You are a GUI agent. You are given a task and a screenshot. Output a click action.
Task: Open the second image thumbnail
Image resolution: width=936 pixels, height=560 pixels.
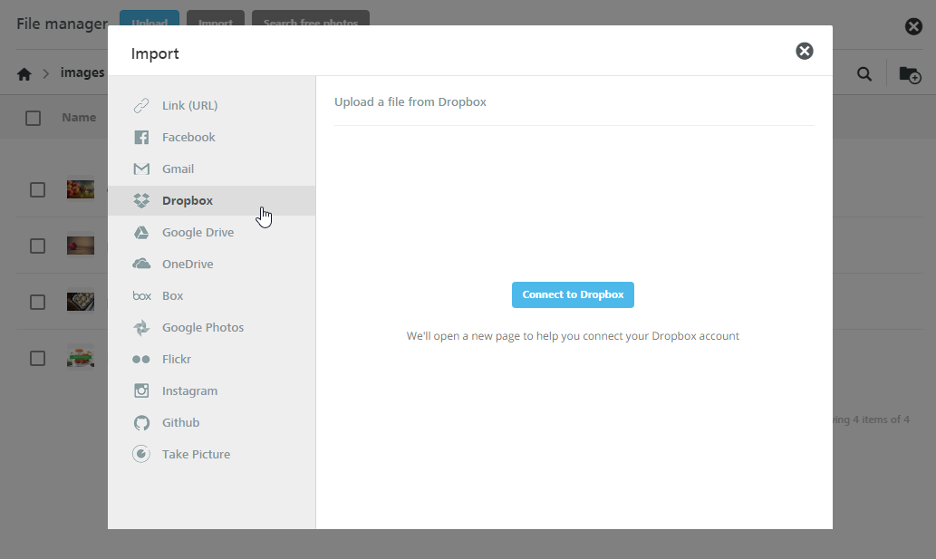pos(81,245)
